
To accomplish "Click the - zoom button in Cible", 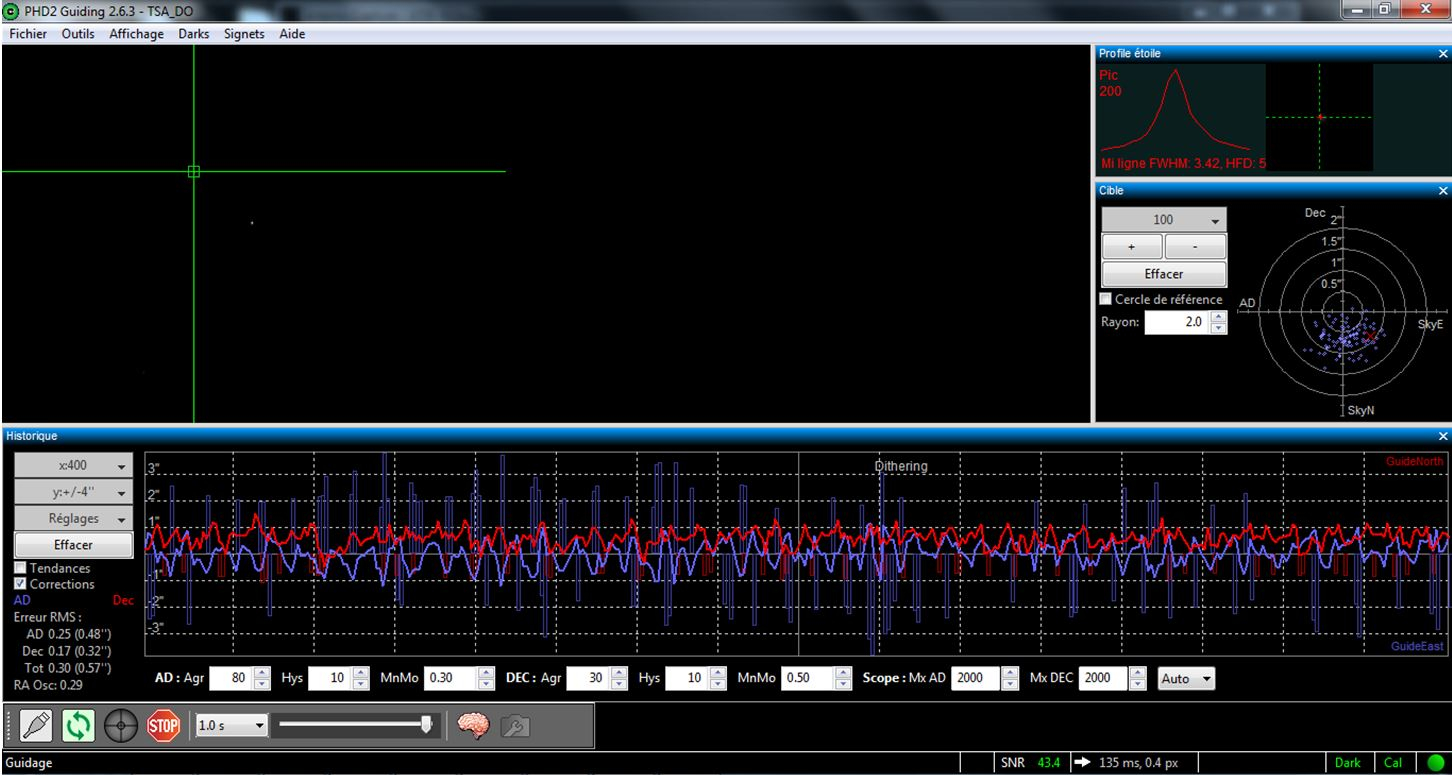I will [x=1195, y=247].
